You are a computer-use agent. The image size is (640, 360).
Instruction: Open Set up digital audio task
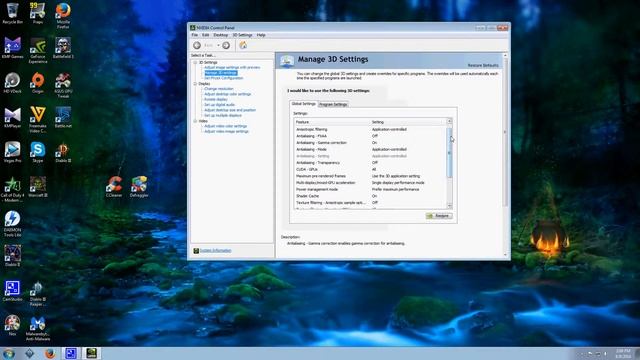coord(220,105)
